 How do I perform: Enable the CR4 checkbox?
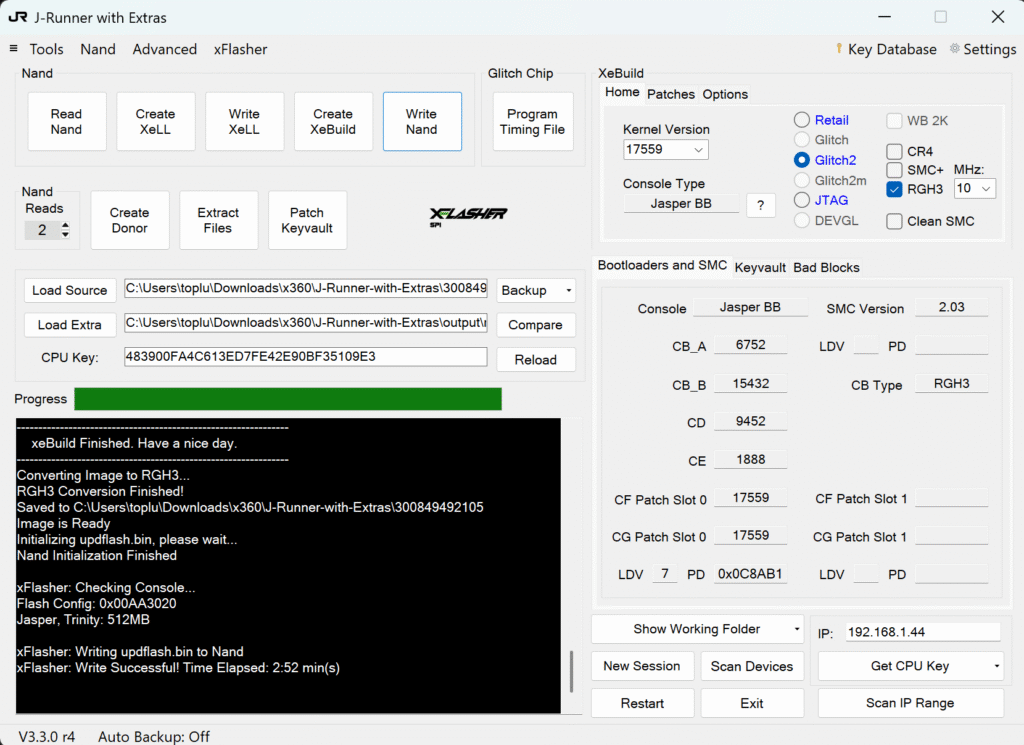click(894, 152)
